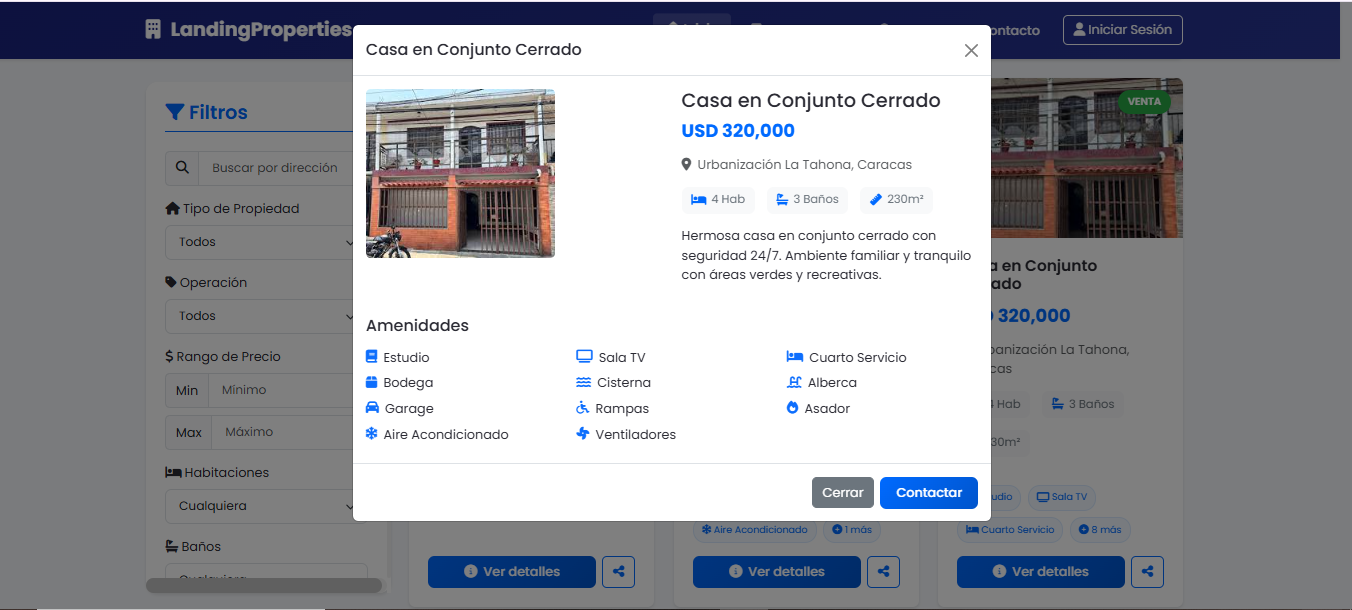
Task: Click the Sala TV monitor icon
Action: 584,357
